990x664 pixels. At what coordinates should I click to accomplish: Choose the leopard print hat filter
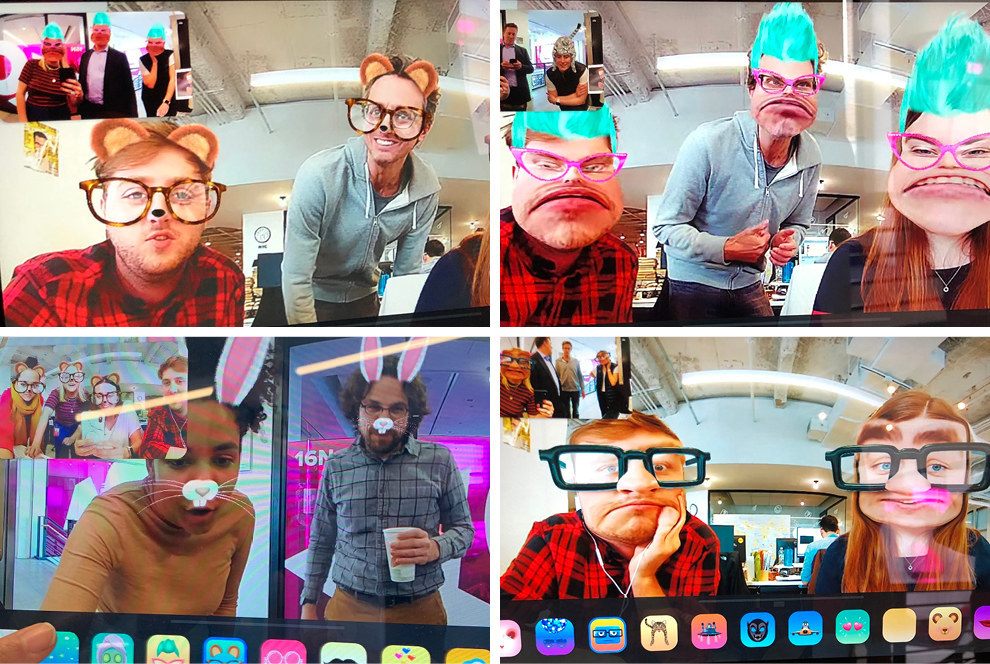[x=659, y=632]
